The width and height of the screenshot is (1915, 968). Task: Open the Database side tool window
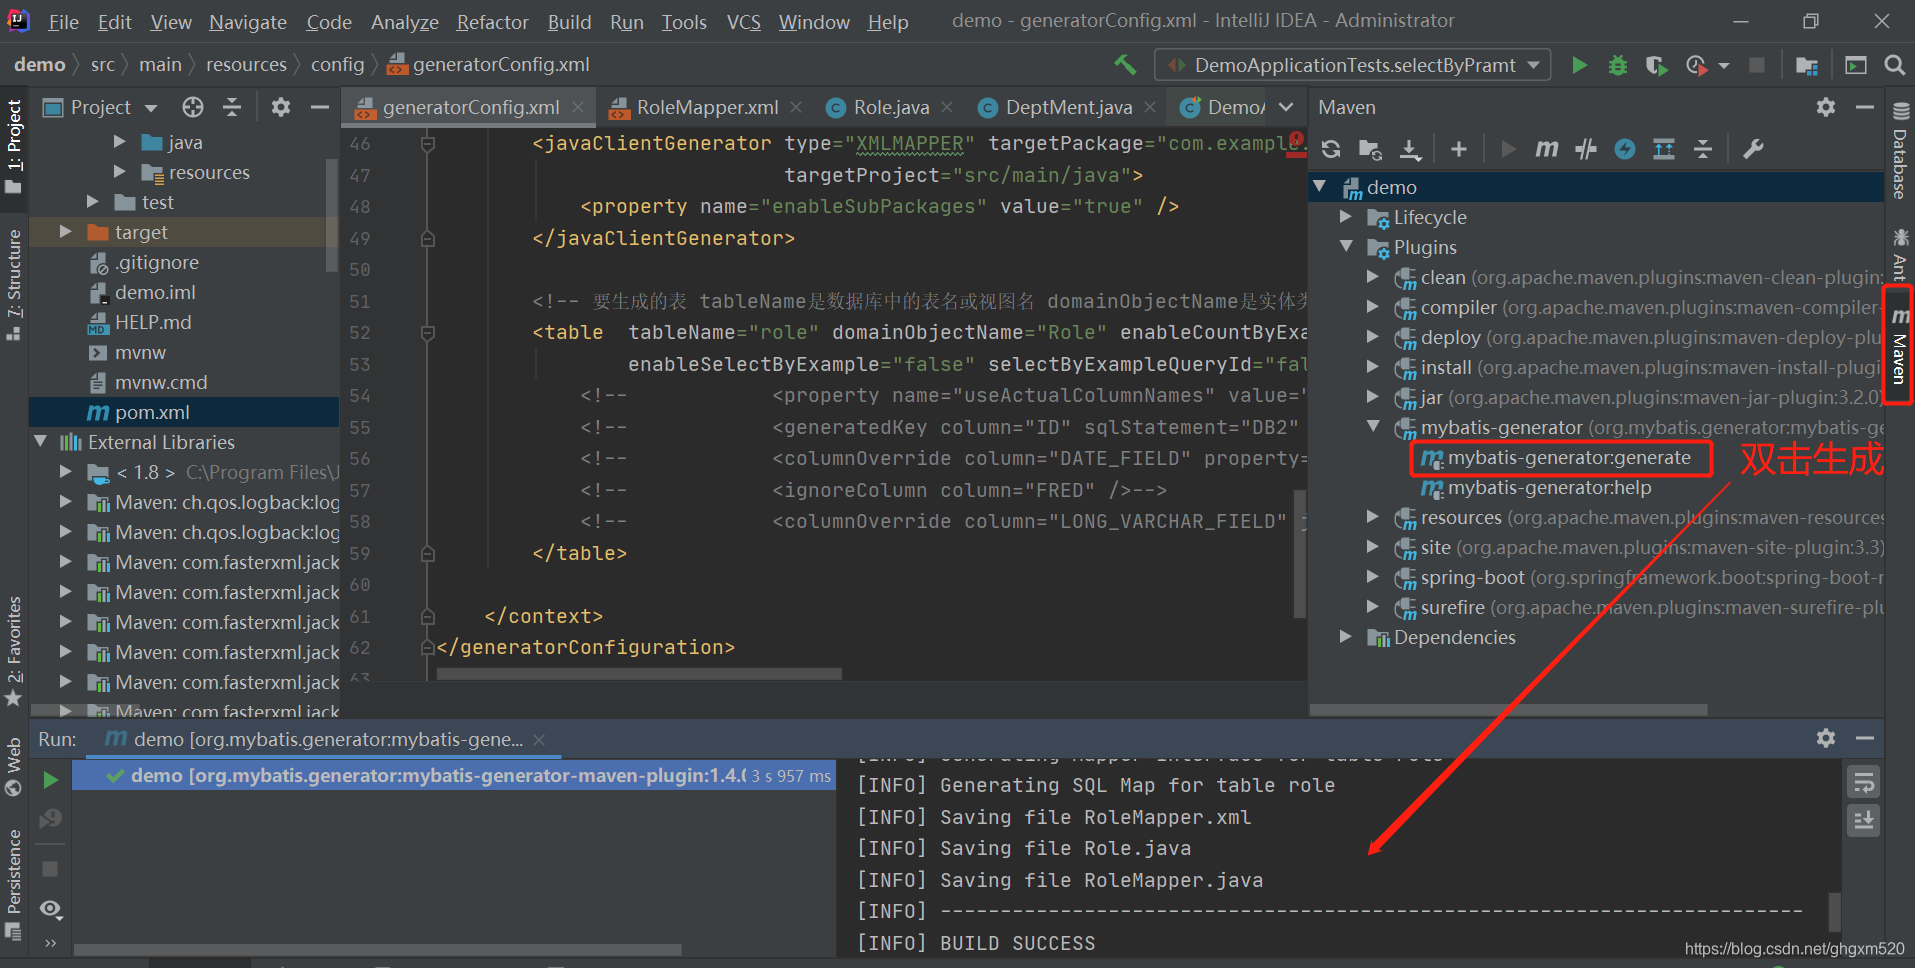click(1900, 150)
